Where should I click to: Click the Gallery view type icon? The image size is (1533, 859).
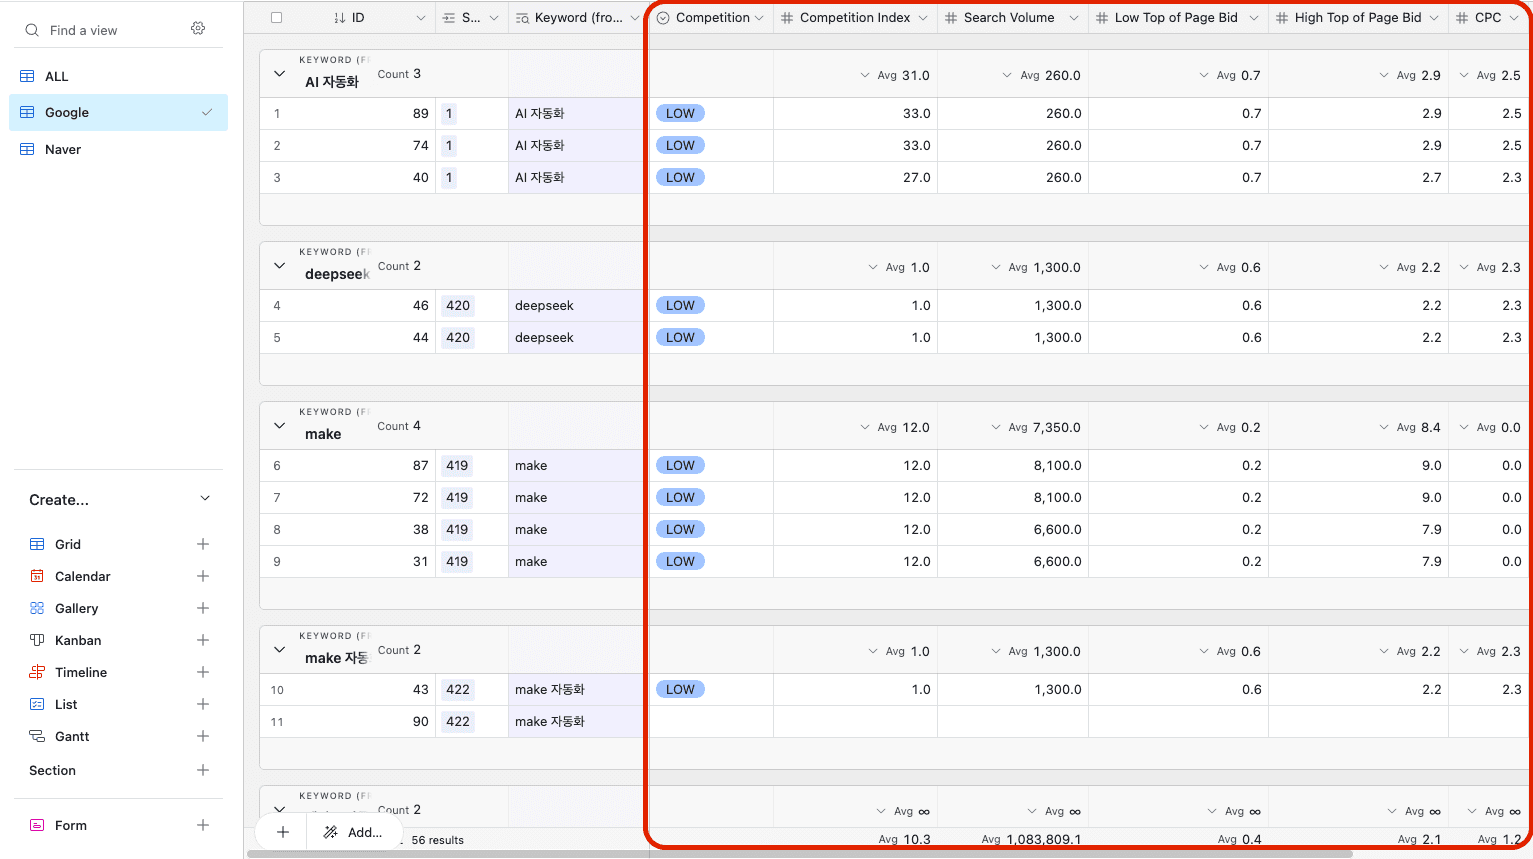coord(37,608)
